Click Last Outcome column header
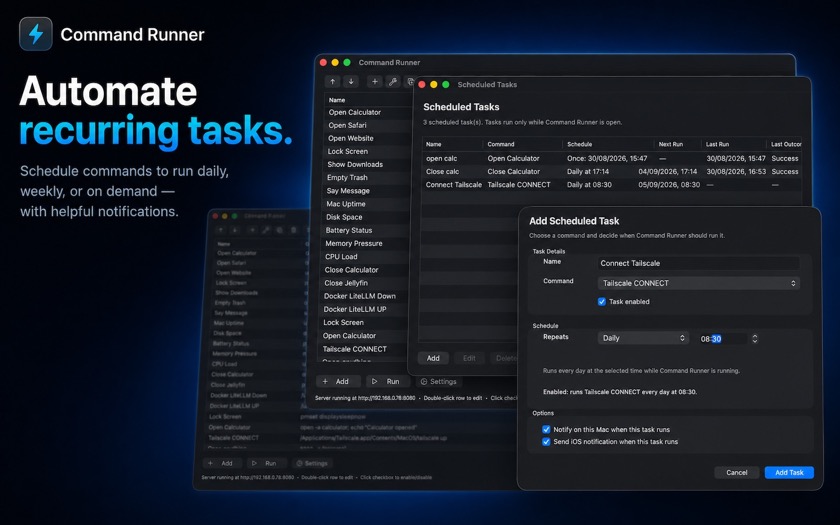Image resolution: width=840 pixels, height=525 pixels. click(x=785, y=144)
